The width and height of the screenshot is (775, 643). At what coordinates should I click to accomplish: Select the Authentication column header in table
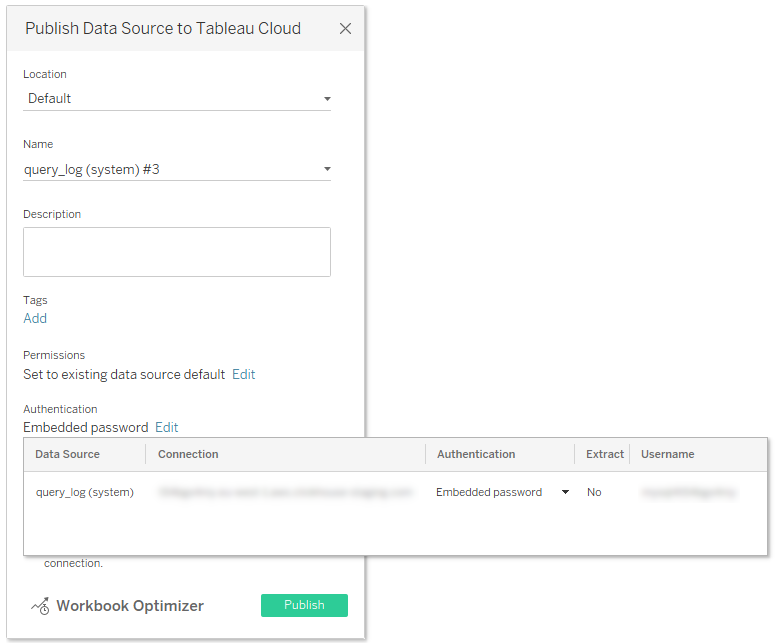[475, 454]
